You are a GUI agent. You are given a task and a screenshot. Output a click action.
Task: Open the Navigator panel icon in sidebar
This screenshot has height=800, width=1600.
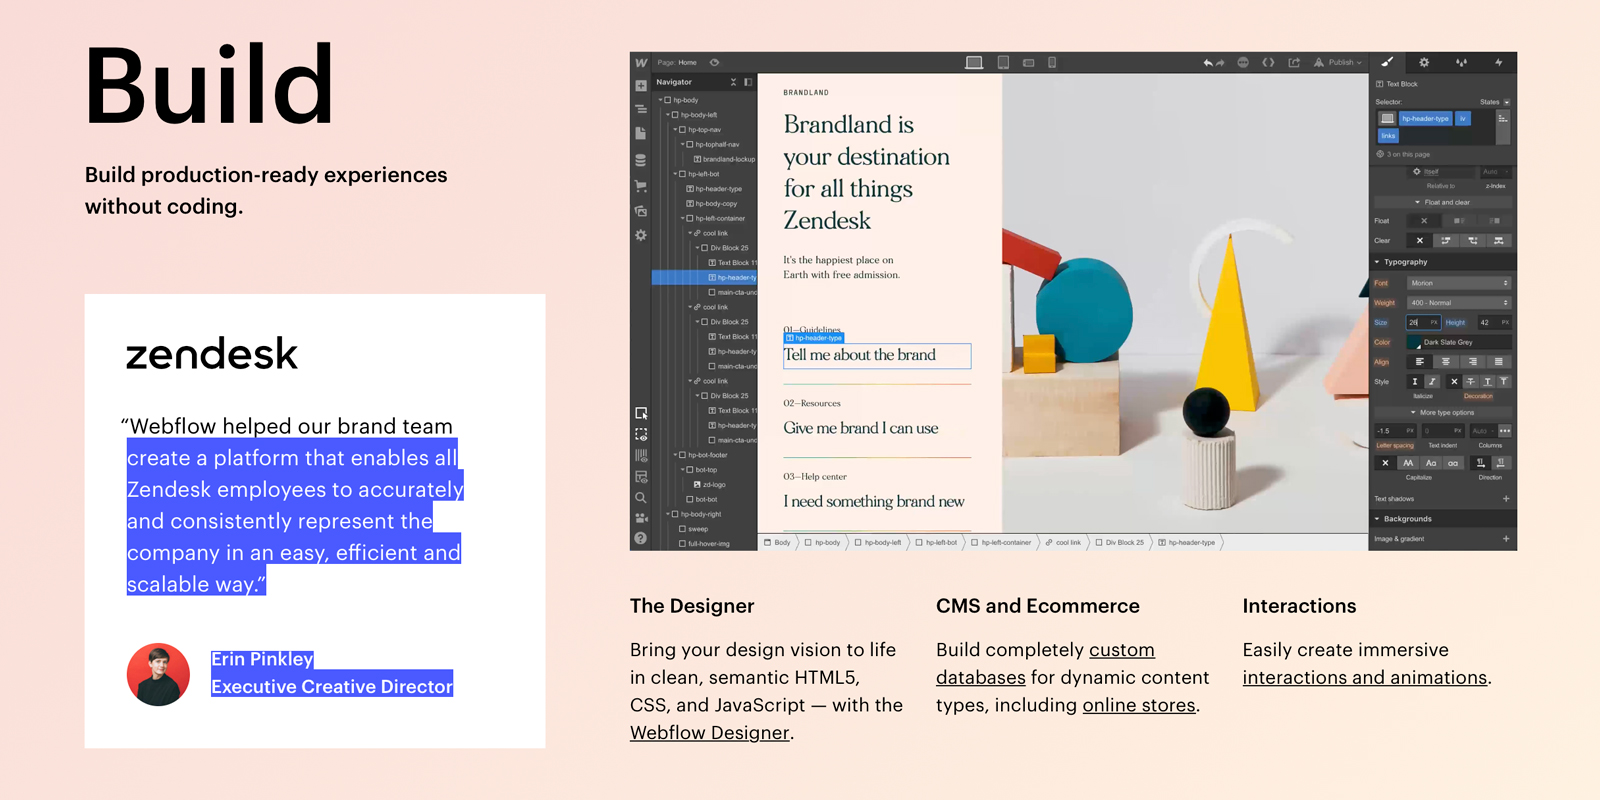641,109
